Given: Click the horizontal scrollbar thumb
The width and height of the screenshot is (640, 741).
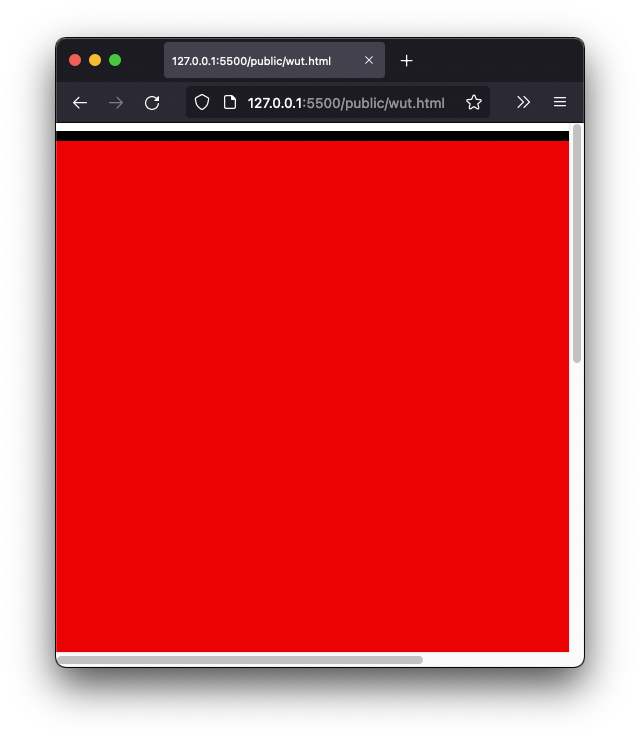Looking at the screenshot, I should (240, 660).
